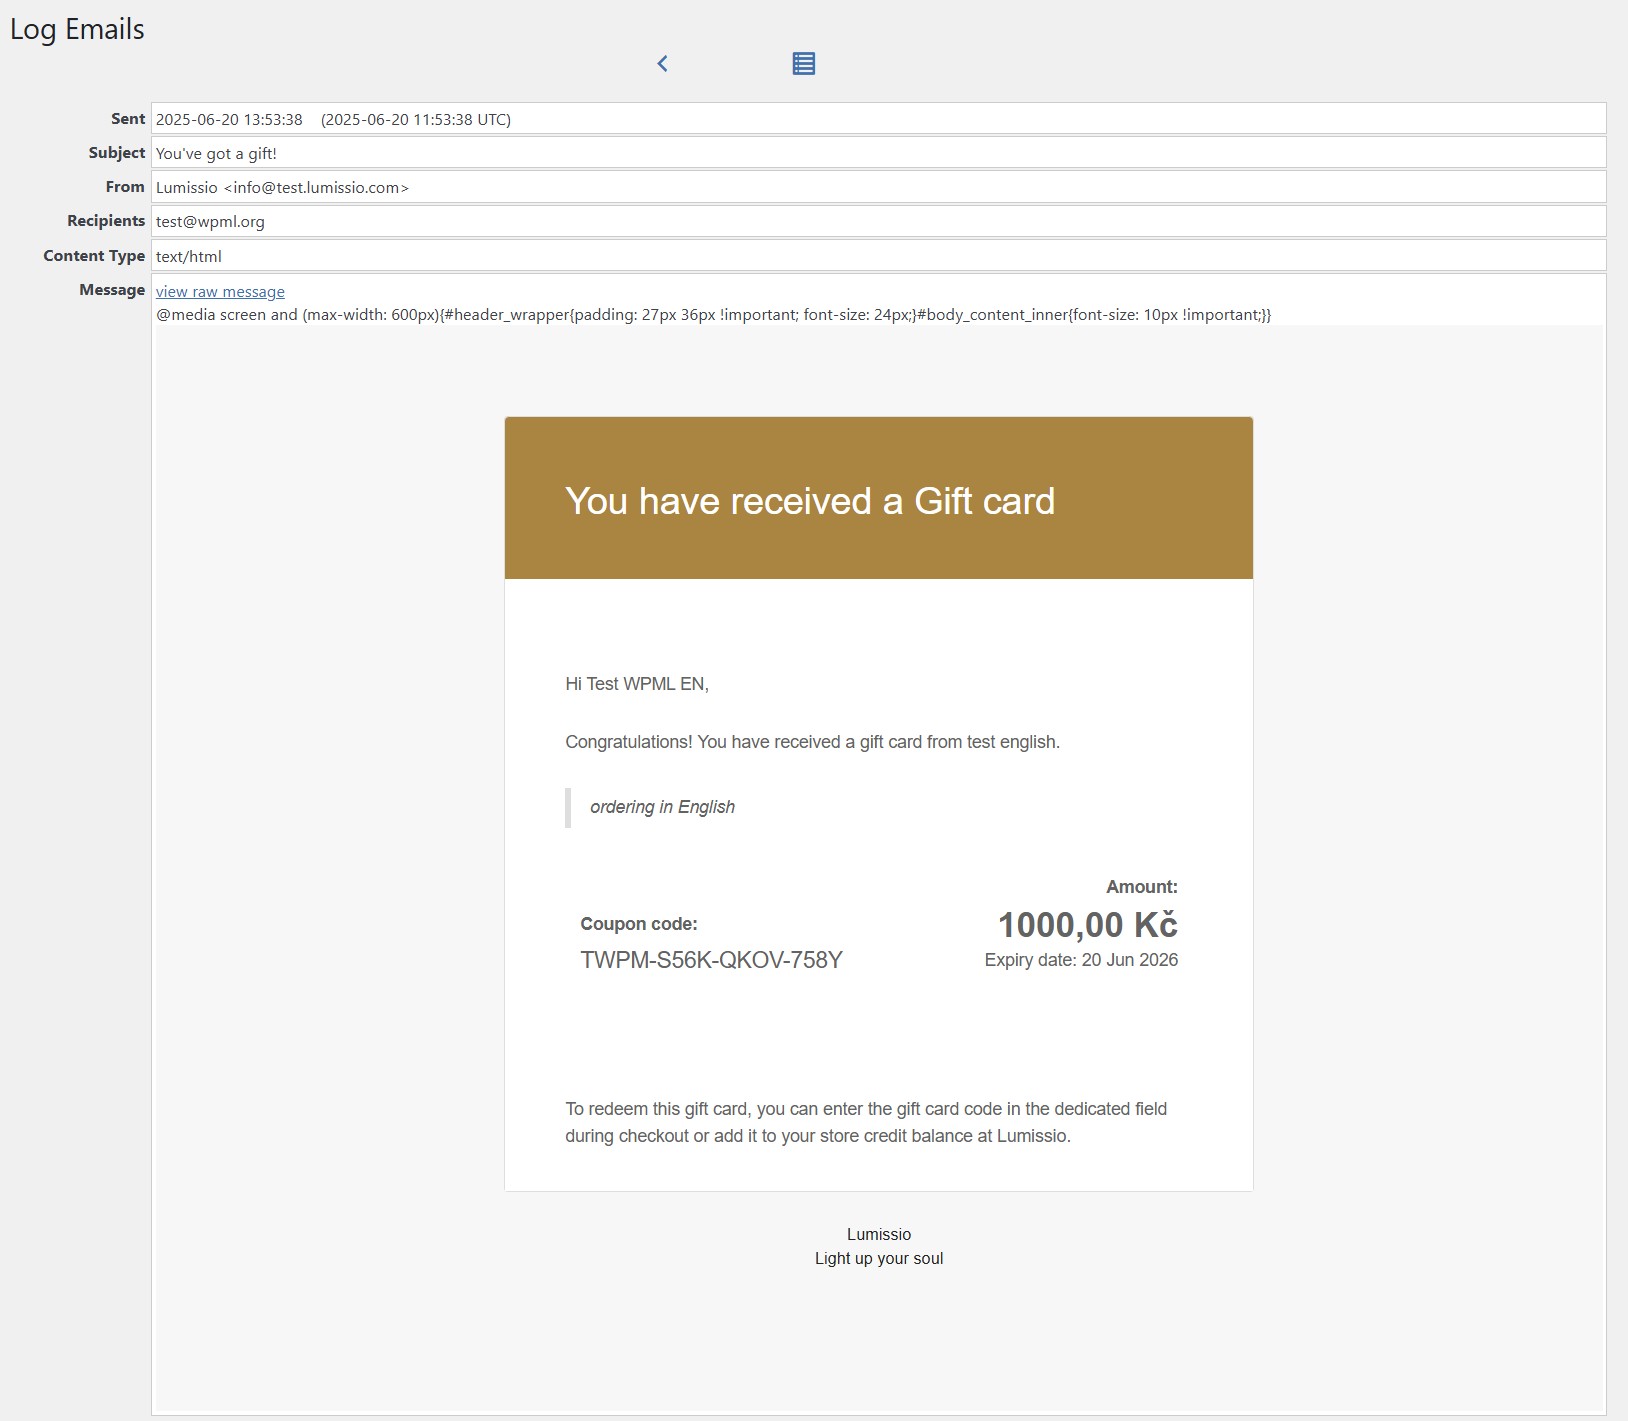This screenshot has width=1628, height=1421.
Task: Select coupon code TWPM-S56K-QKOV-758Y
Action: (x=712, y=960)
